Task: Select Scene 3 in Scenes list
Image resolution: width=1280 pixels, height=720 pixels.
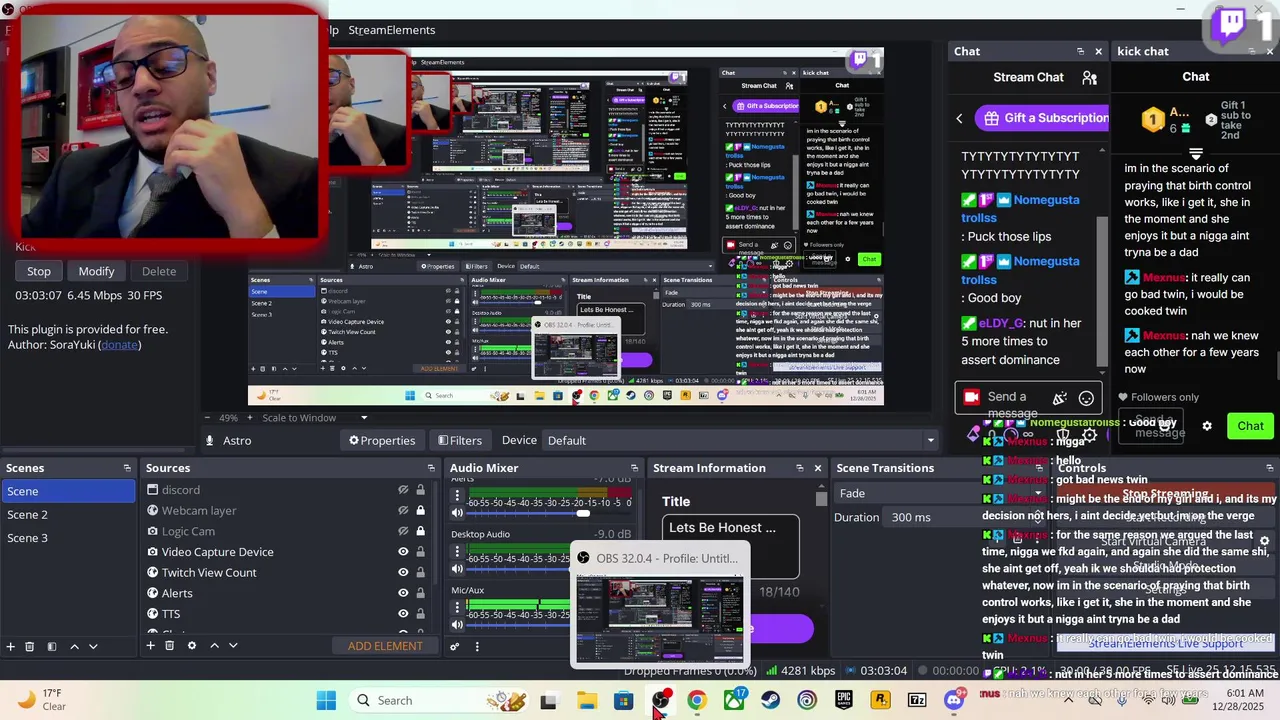Action: pyautogui.click(x=68, y=538)
